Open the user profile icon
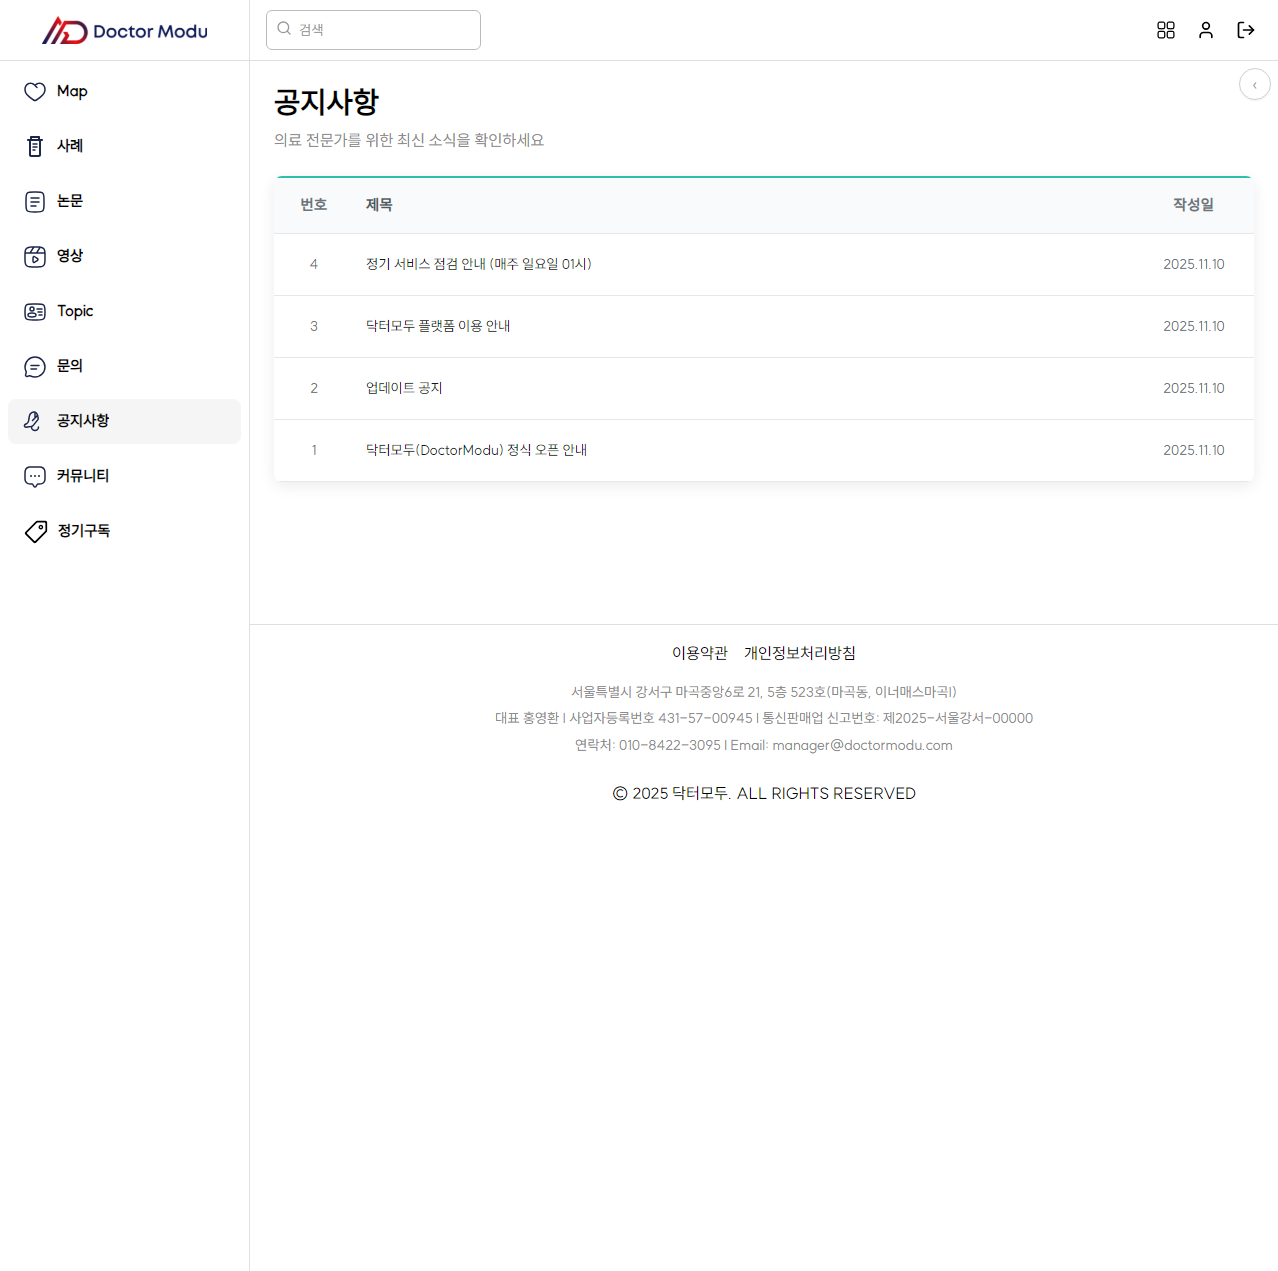 pyautogui.click(x=1205, y=30)
